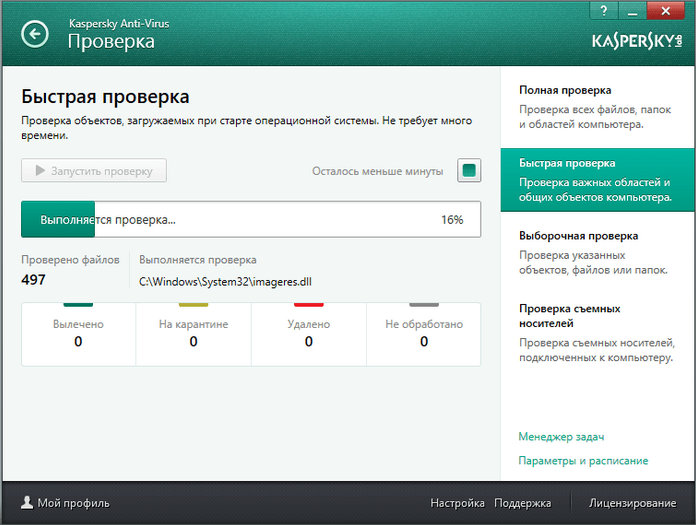Select Быстрая проверка scan option
Screen dimensions: 696x525
597,180
